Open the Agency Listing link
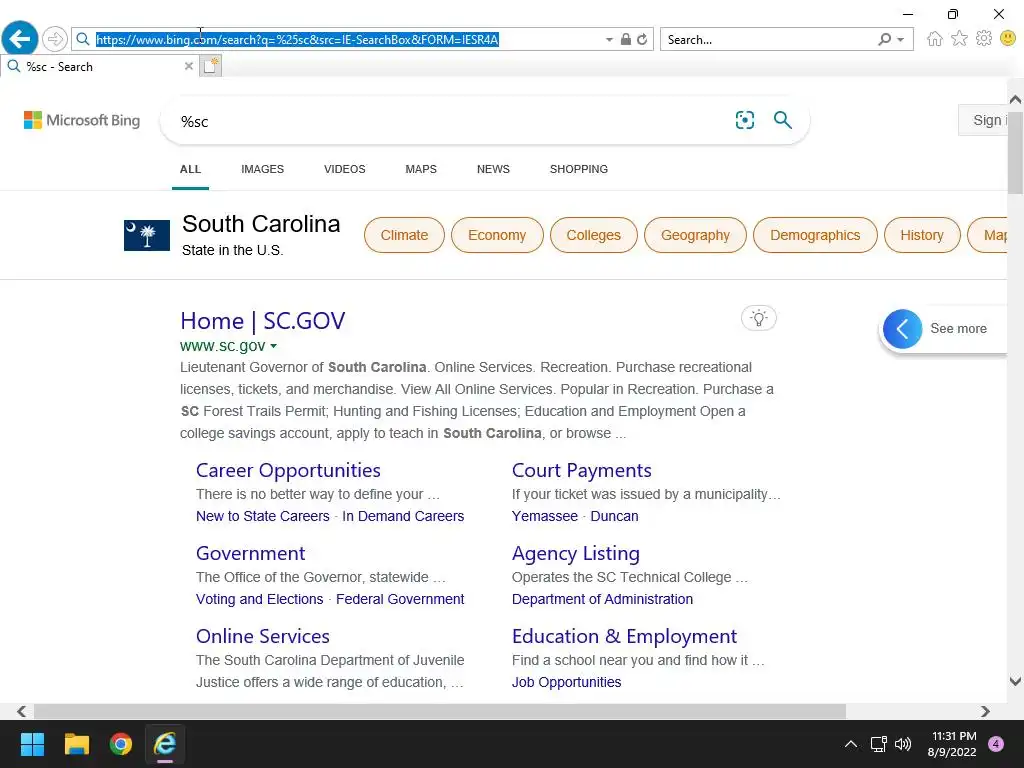1024x768 pixels. (575, 553)
